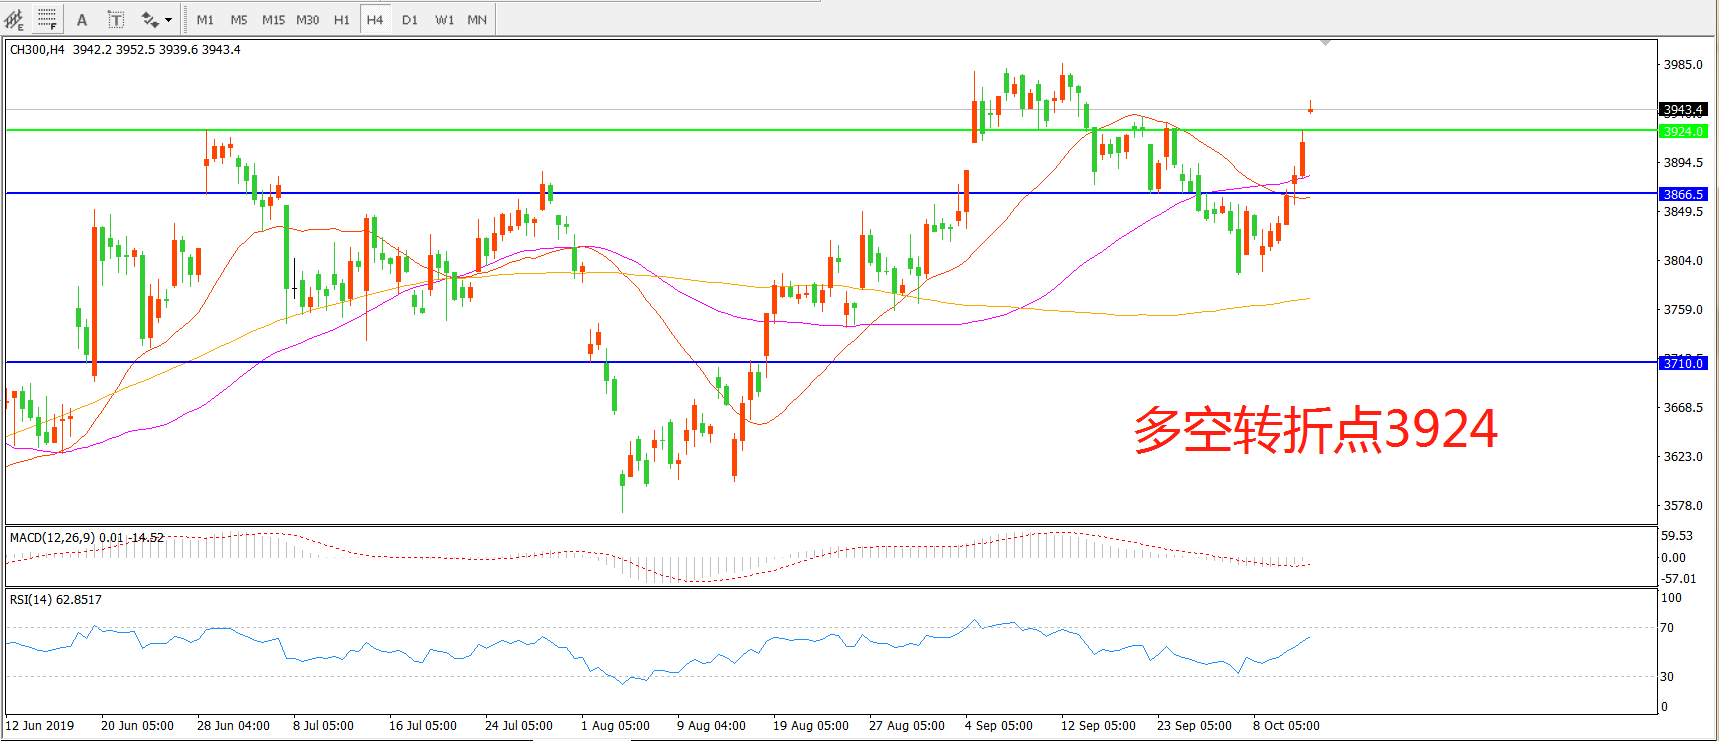Change to the D1 daily timeframe
Viewport: 1719px width, 741px height.
tap(409, 19)
